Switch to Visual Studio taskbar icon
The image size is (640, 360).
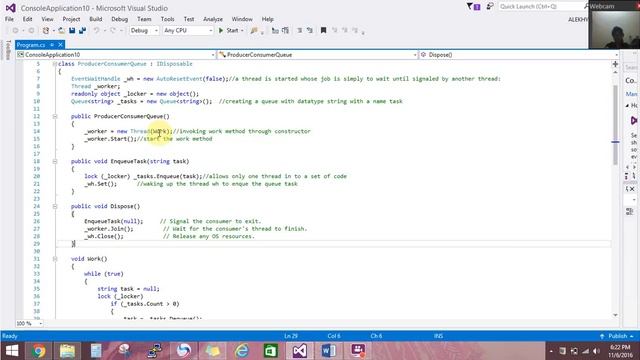click(300, 351)
